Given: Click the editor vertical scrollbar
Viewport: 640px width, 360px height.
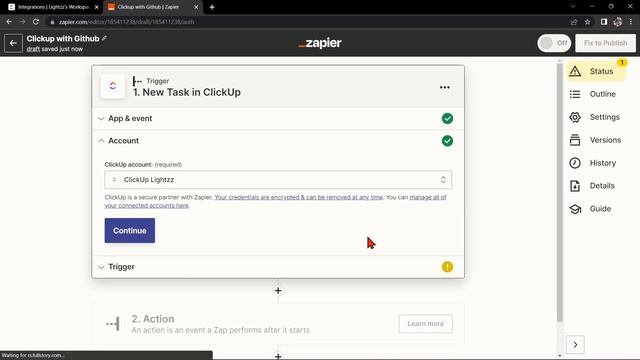Looking at the screenshot, I should (x=560, y=192).
